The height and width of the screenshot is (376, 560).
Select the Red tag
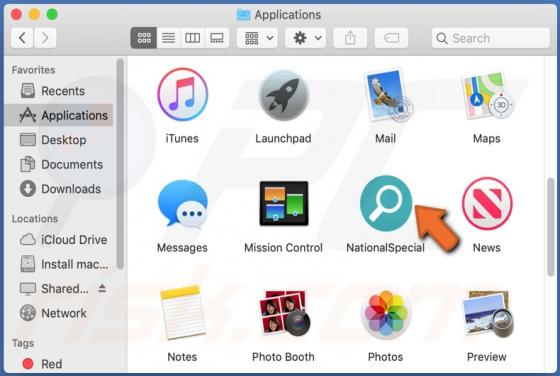coord(59,364)
